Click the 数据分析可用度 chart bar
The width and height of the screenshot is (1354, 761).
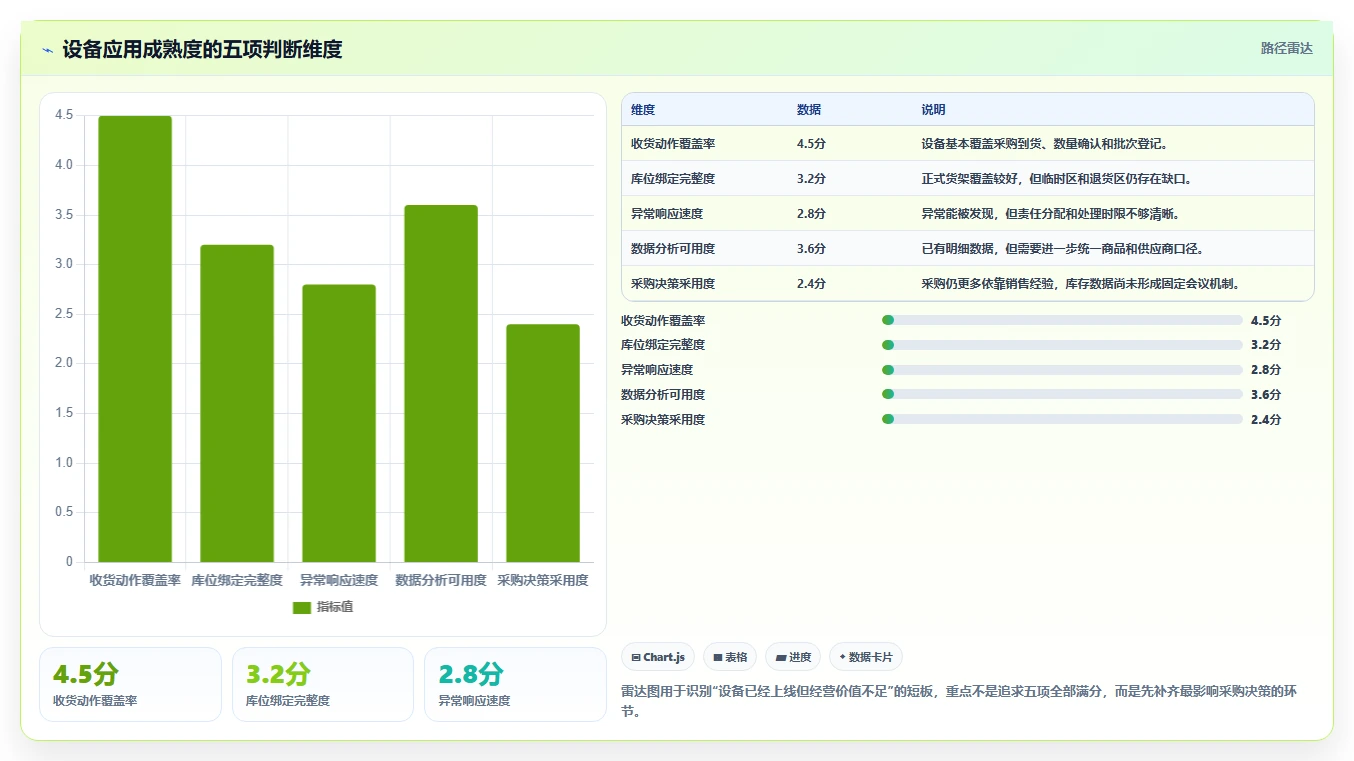[x=441, y=383]
